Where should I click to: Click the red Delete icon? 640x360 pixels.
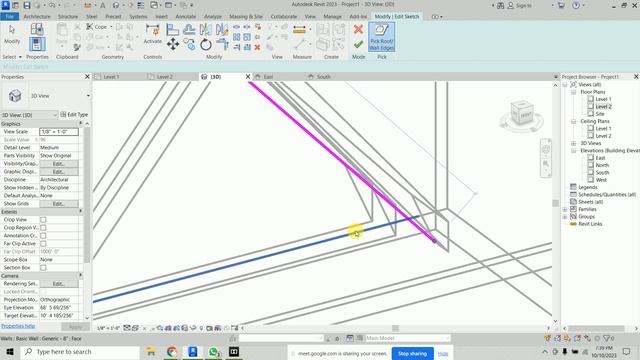pyautogui.click(x=258, y=48)
